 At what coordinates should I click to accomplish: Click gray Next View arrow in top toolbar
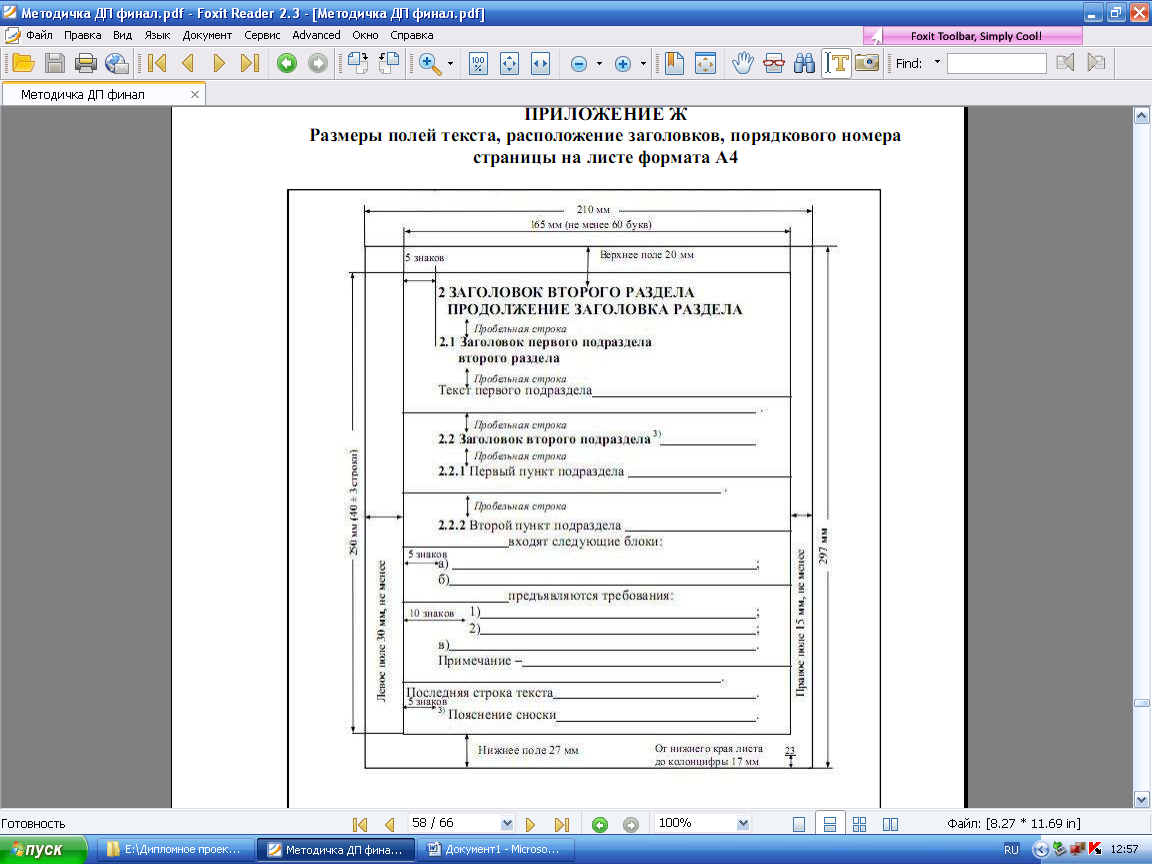coord(317,64)
